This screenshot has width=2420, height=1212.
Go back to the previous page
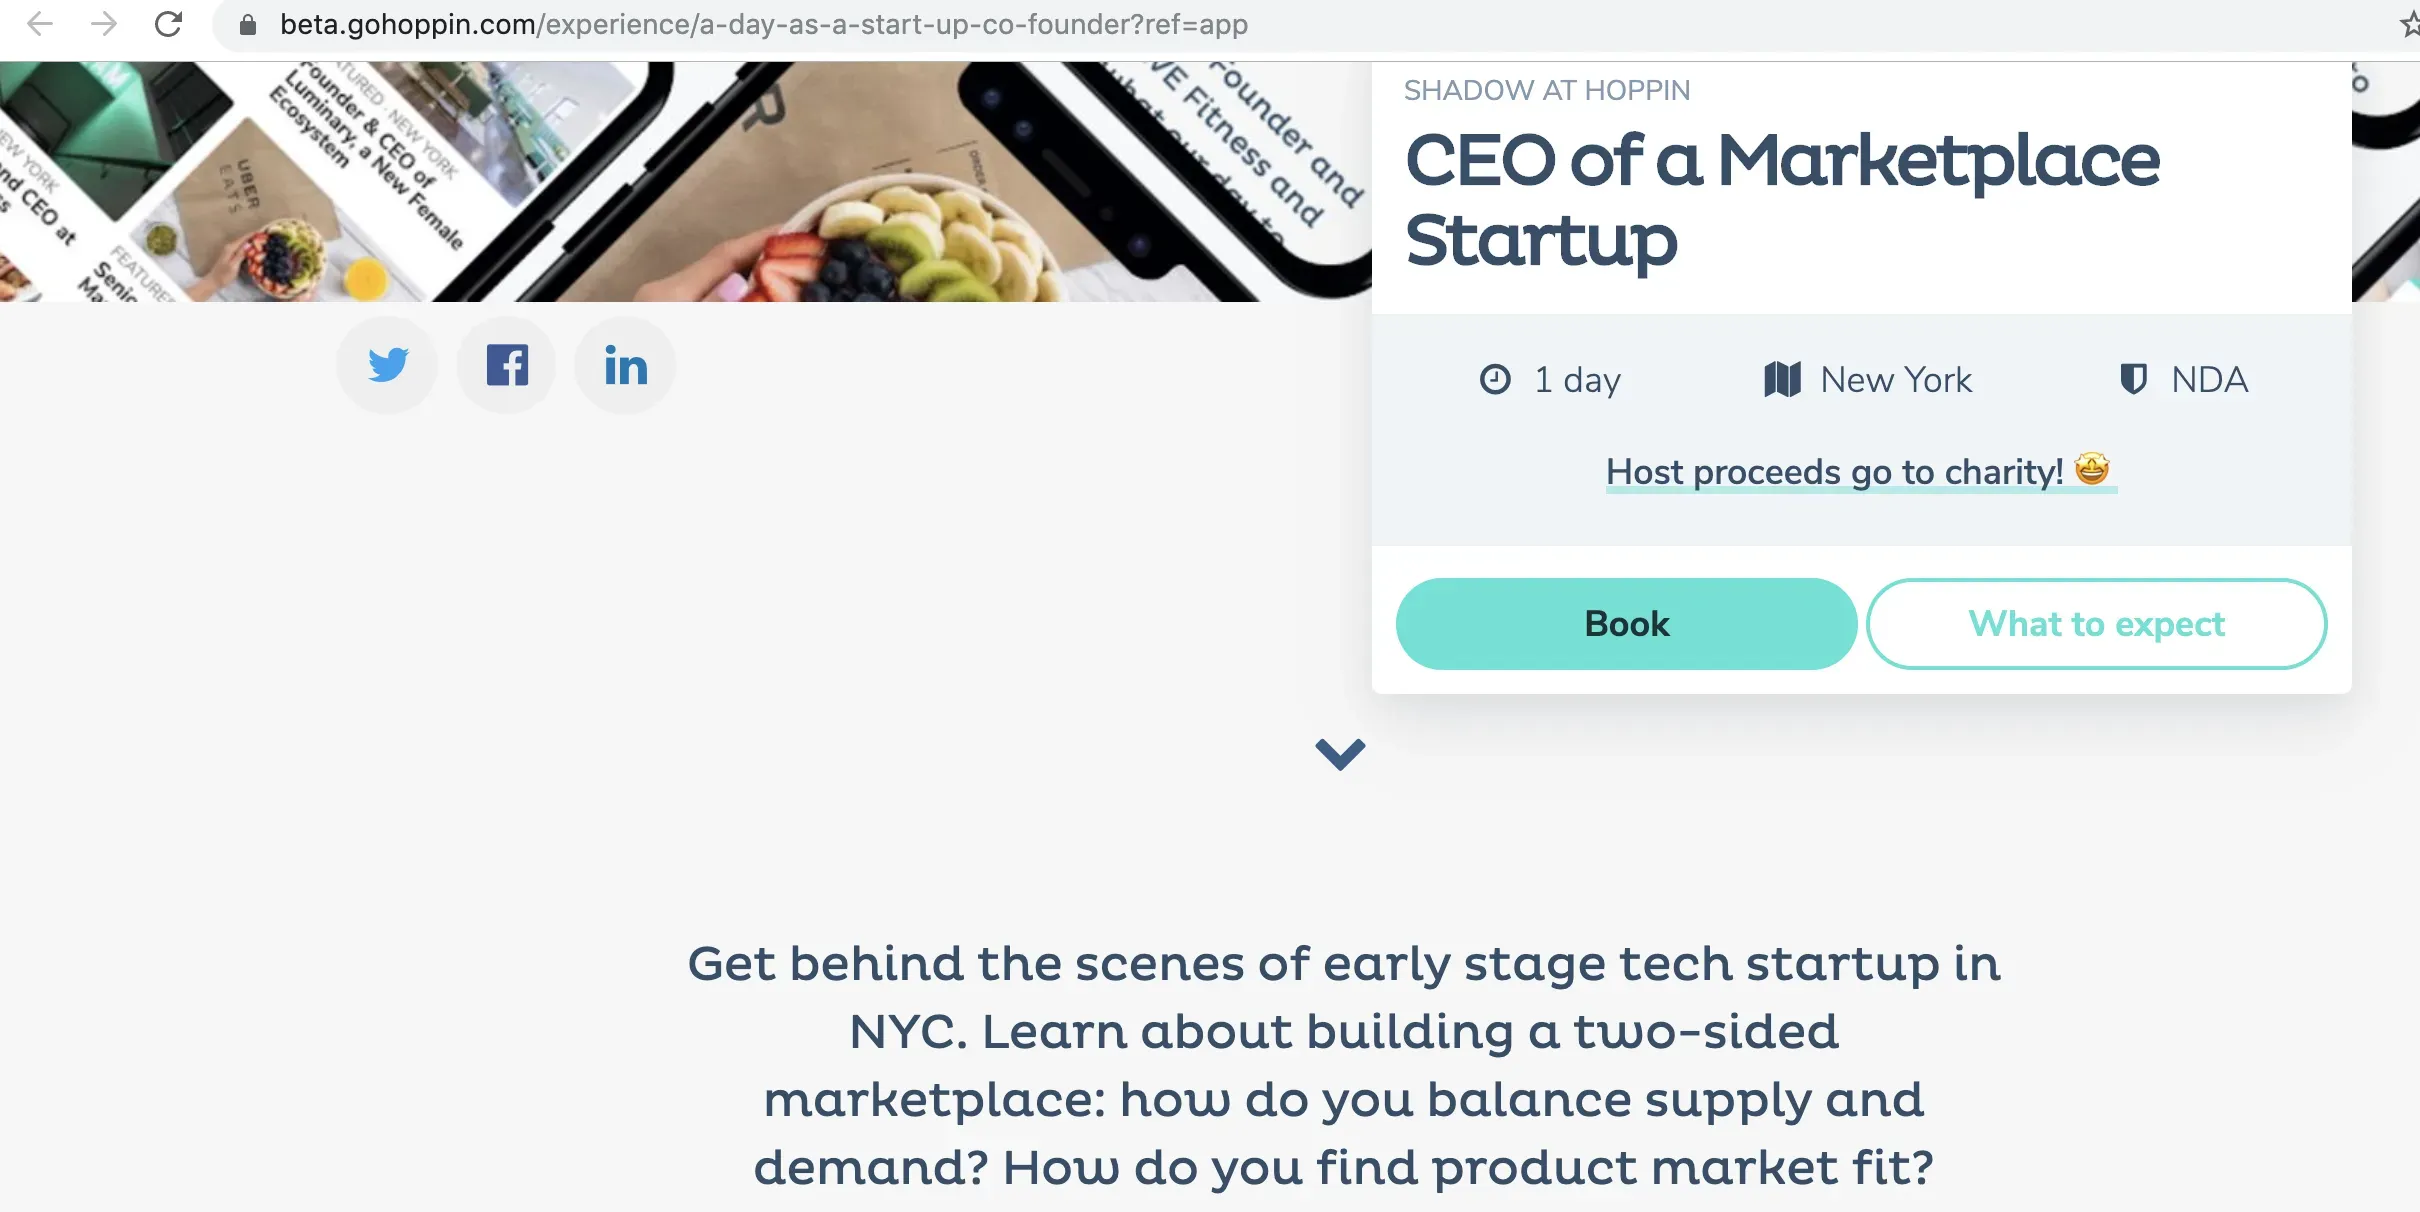click(x=40, y=24)
